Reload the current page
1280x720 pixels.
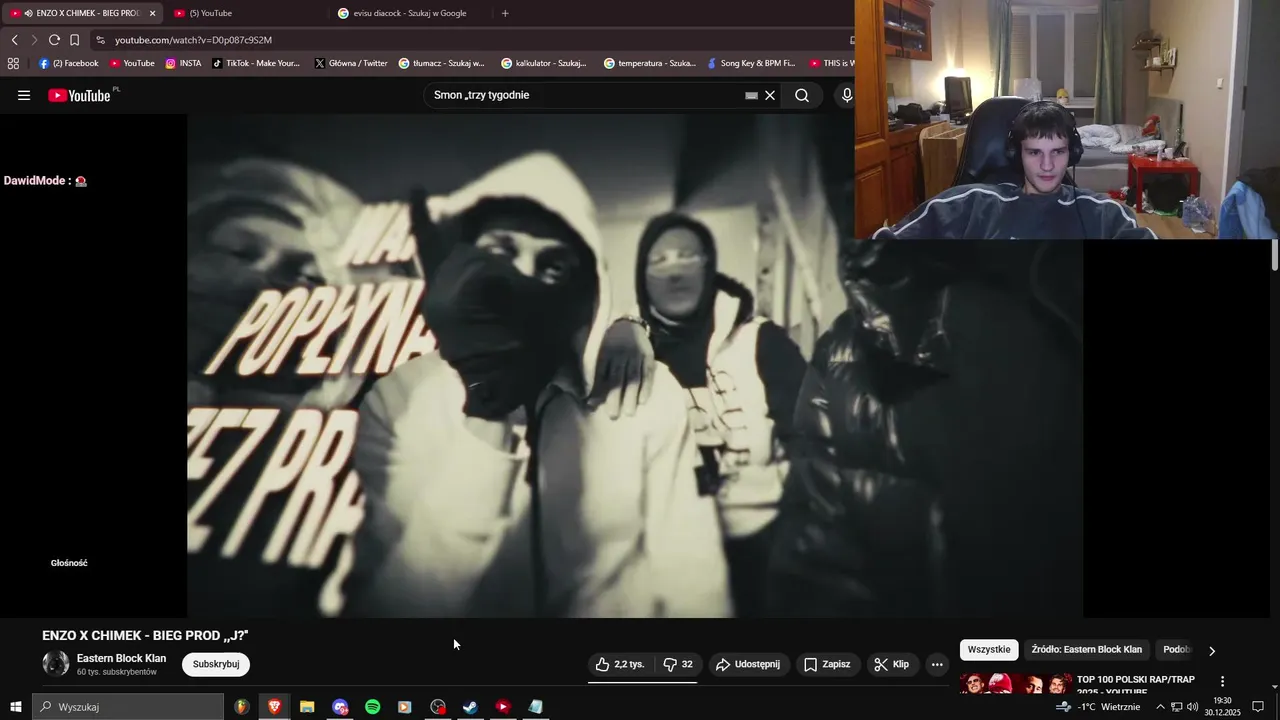click(54, 40)
